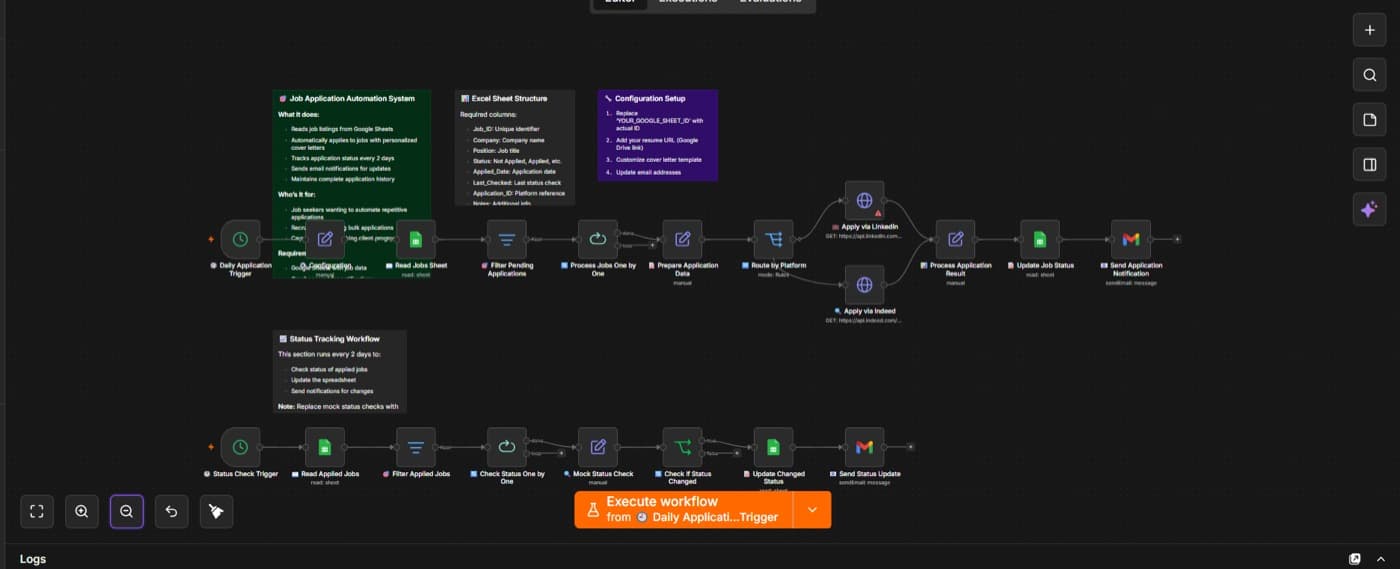Open the Filter Pending Applications node
The height and width of the screenshot is (569, 1400).
[507, 240]
